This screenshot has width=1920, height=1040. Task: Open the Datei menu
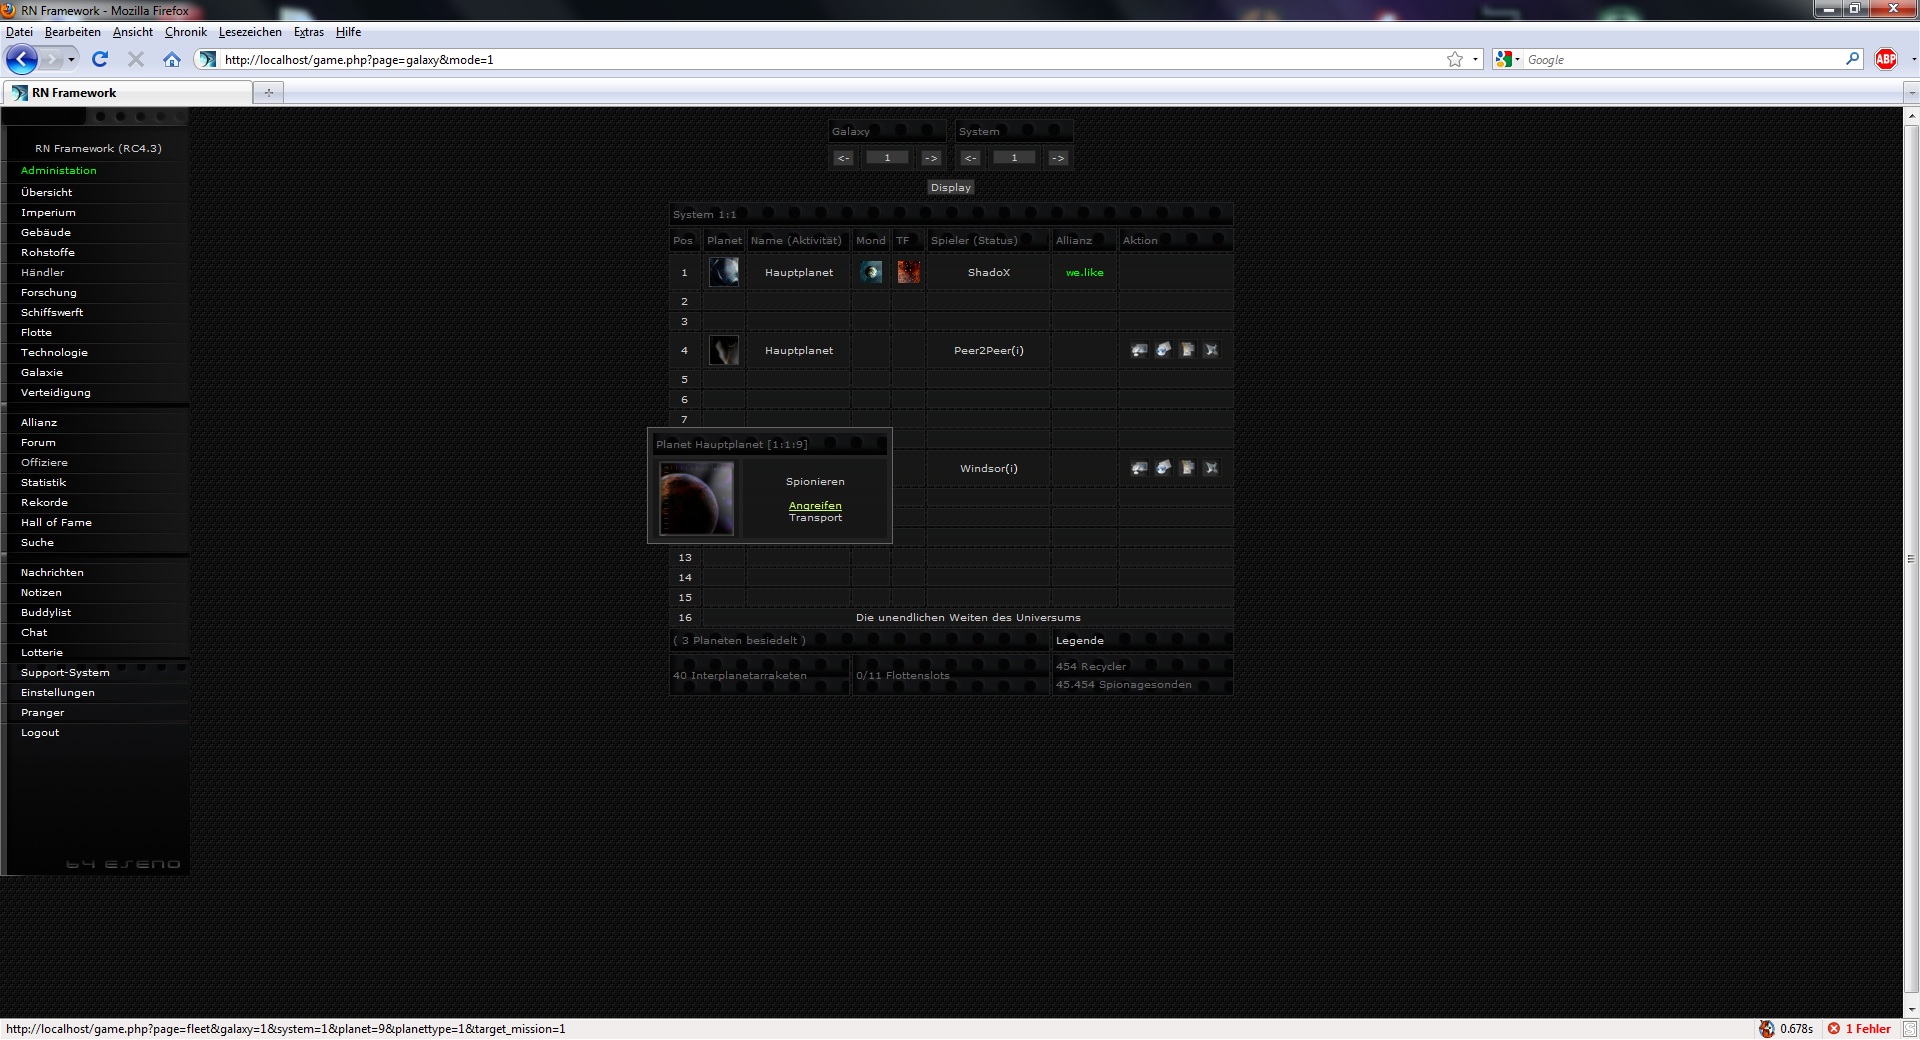tap(19, 32)
